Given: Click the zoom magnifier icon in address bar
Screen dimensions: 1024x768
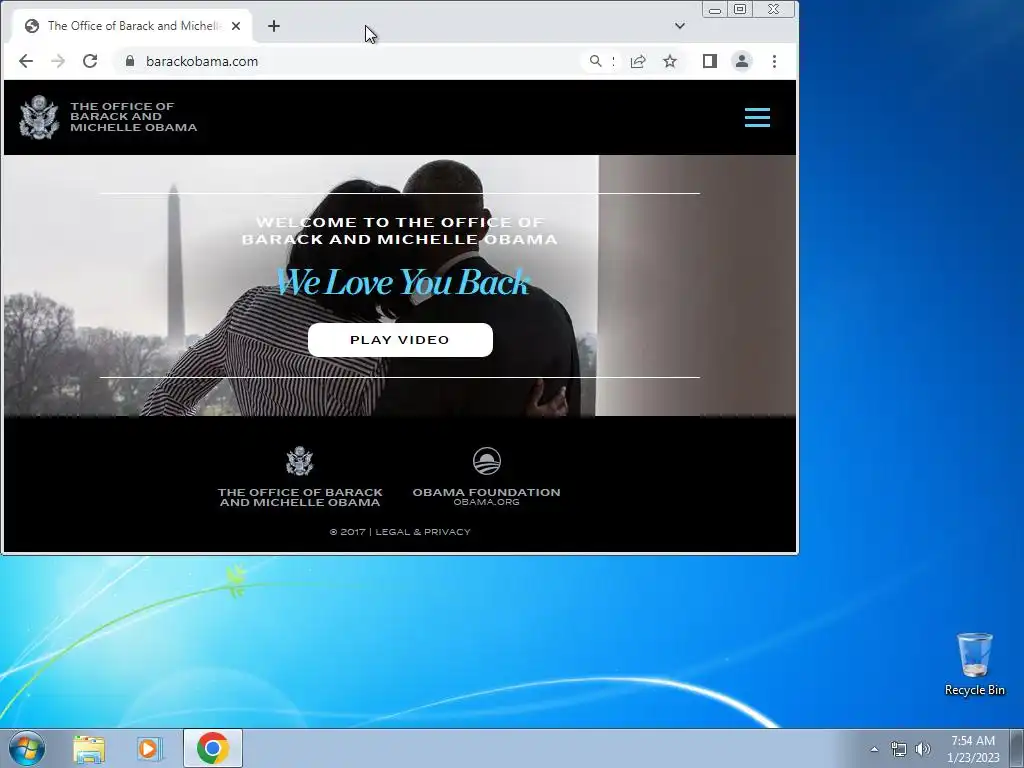Looking at the screenshot, I should click(595, 61).
